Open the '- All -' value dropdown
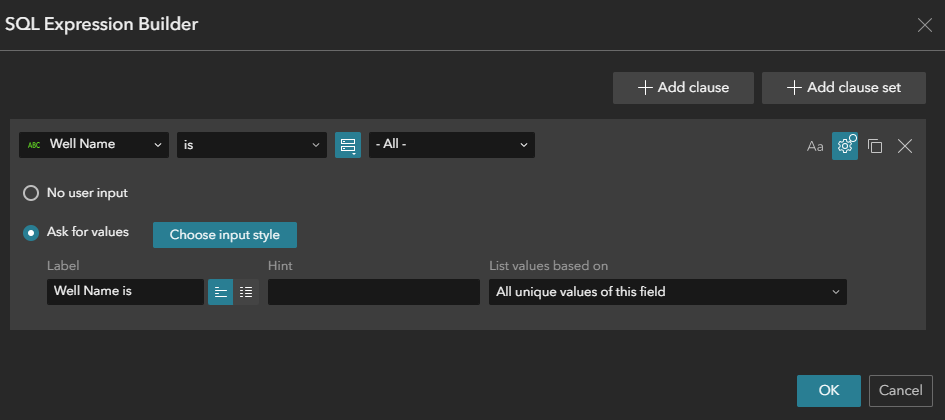The width and height of the screenshot is (945, 420). coord(452,145)
